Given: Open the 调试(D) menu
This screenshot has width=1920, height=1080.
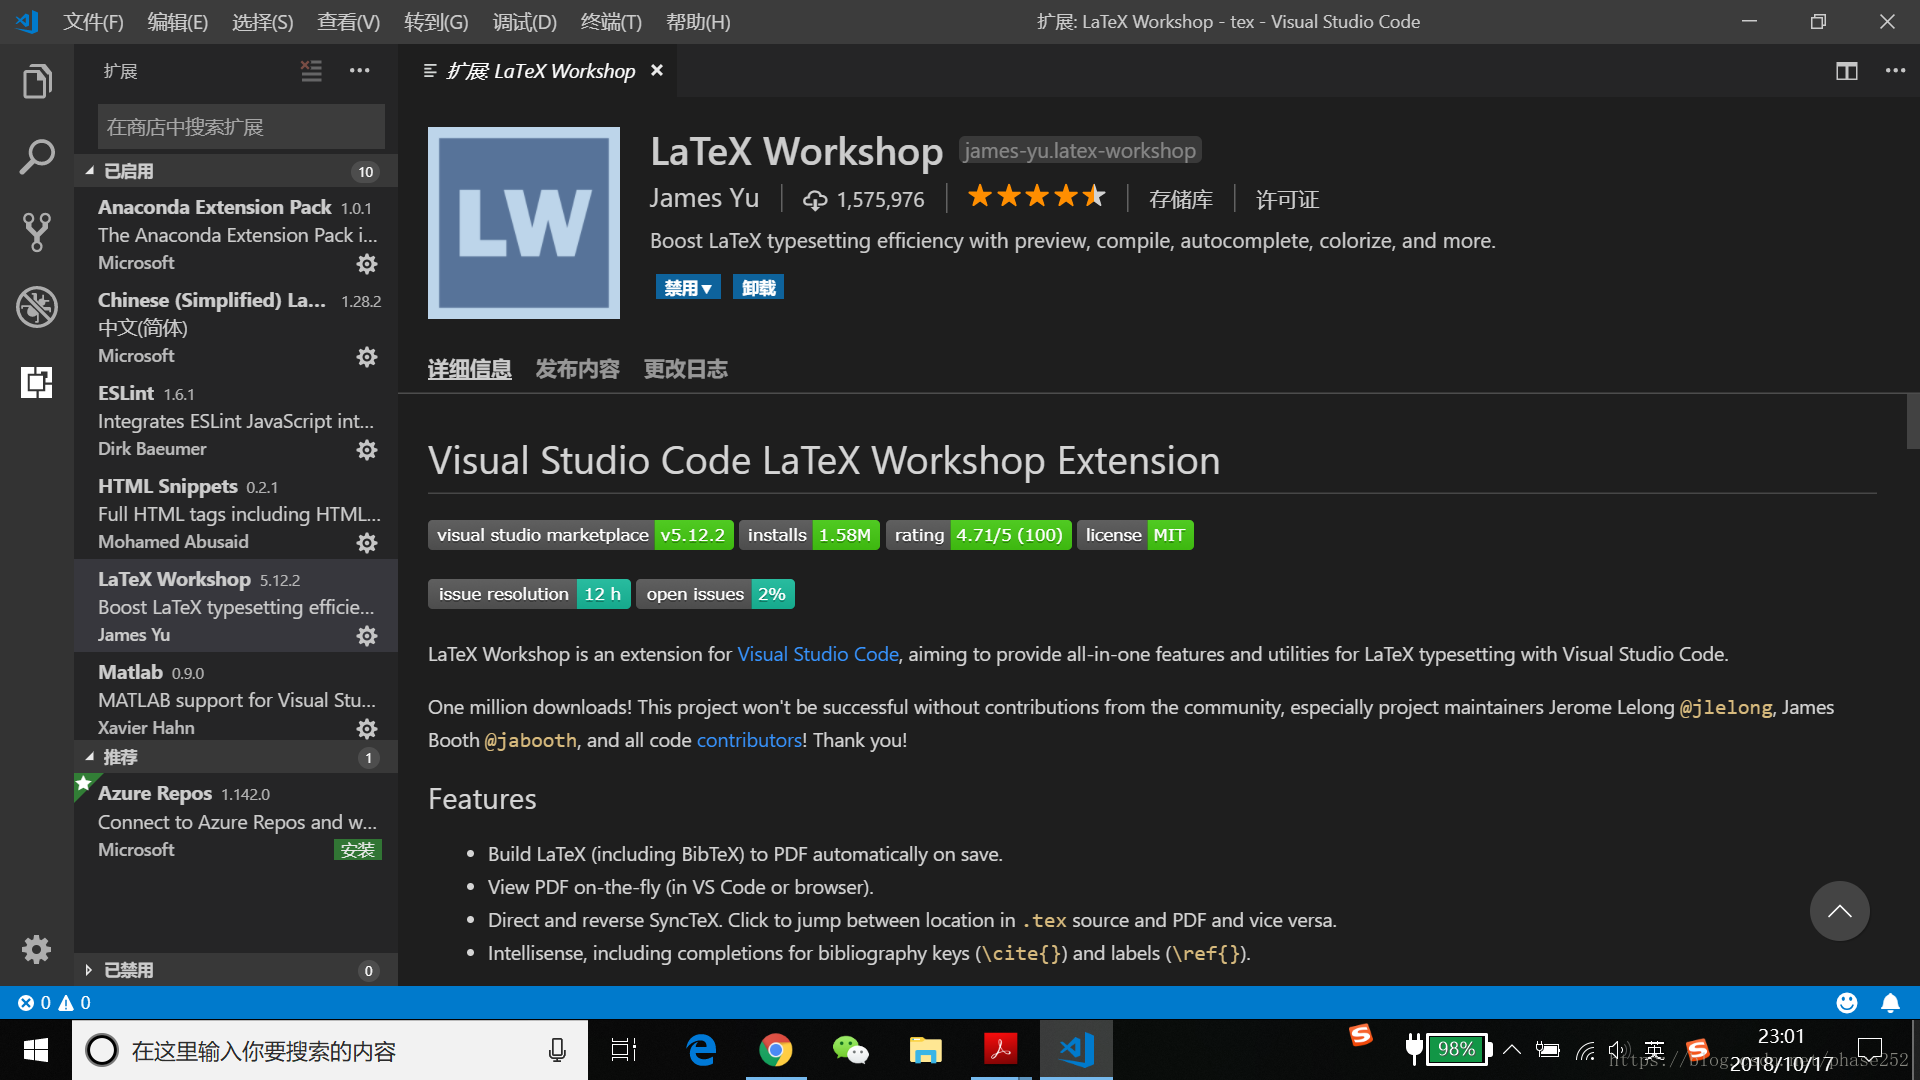Looking at the screenshot, I should point(525,22).
